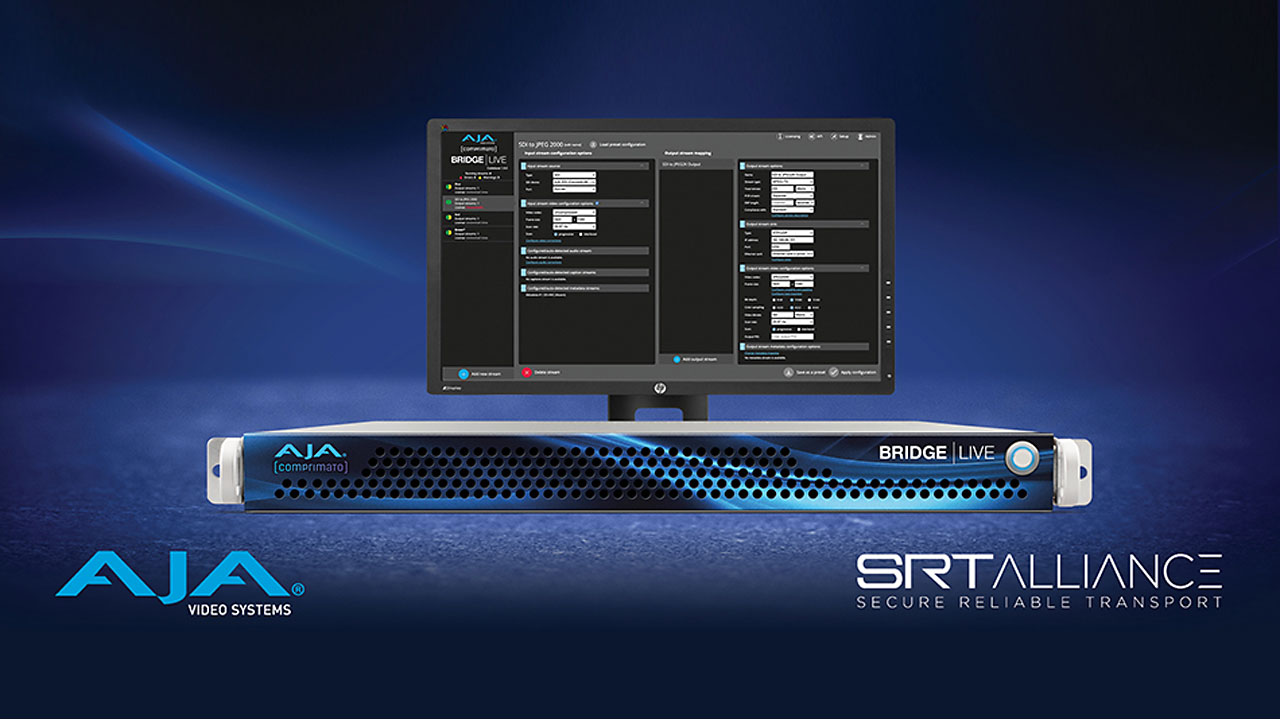
Task: Open the output stream sink Type dropdown
Action: pyautogui.click(x=793, y=233)
